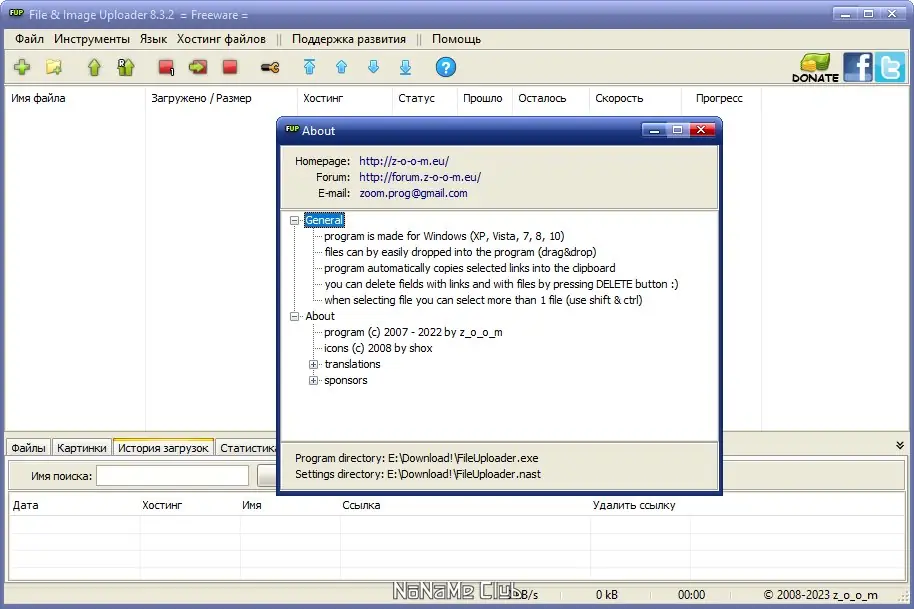Viewport: 914px width, 609px height.
Task: Click the single green up arrow upload icon
Action: [94, 67]
